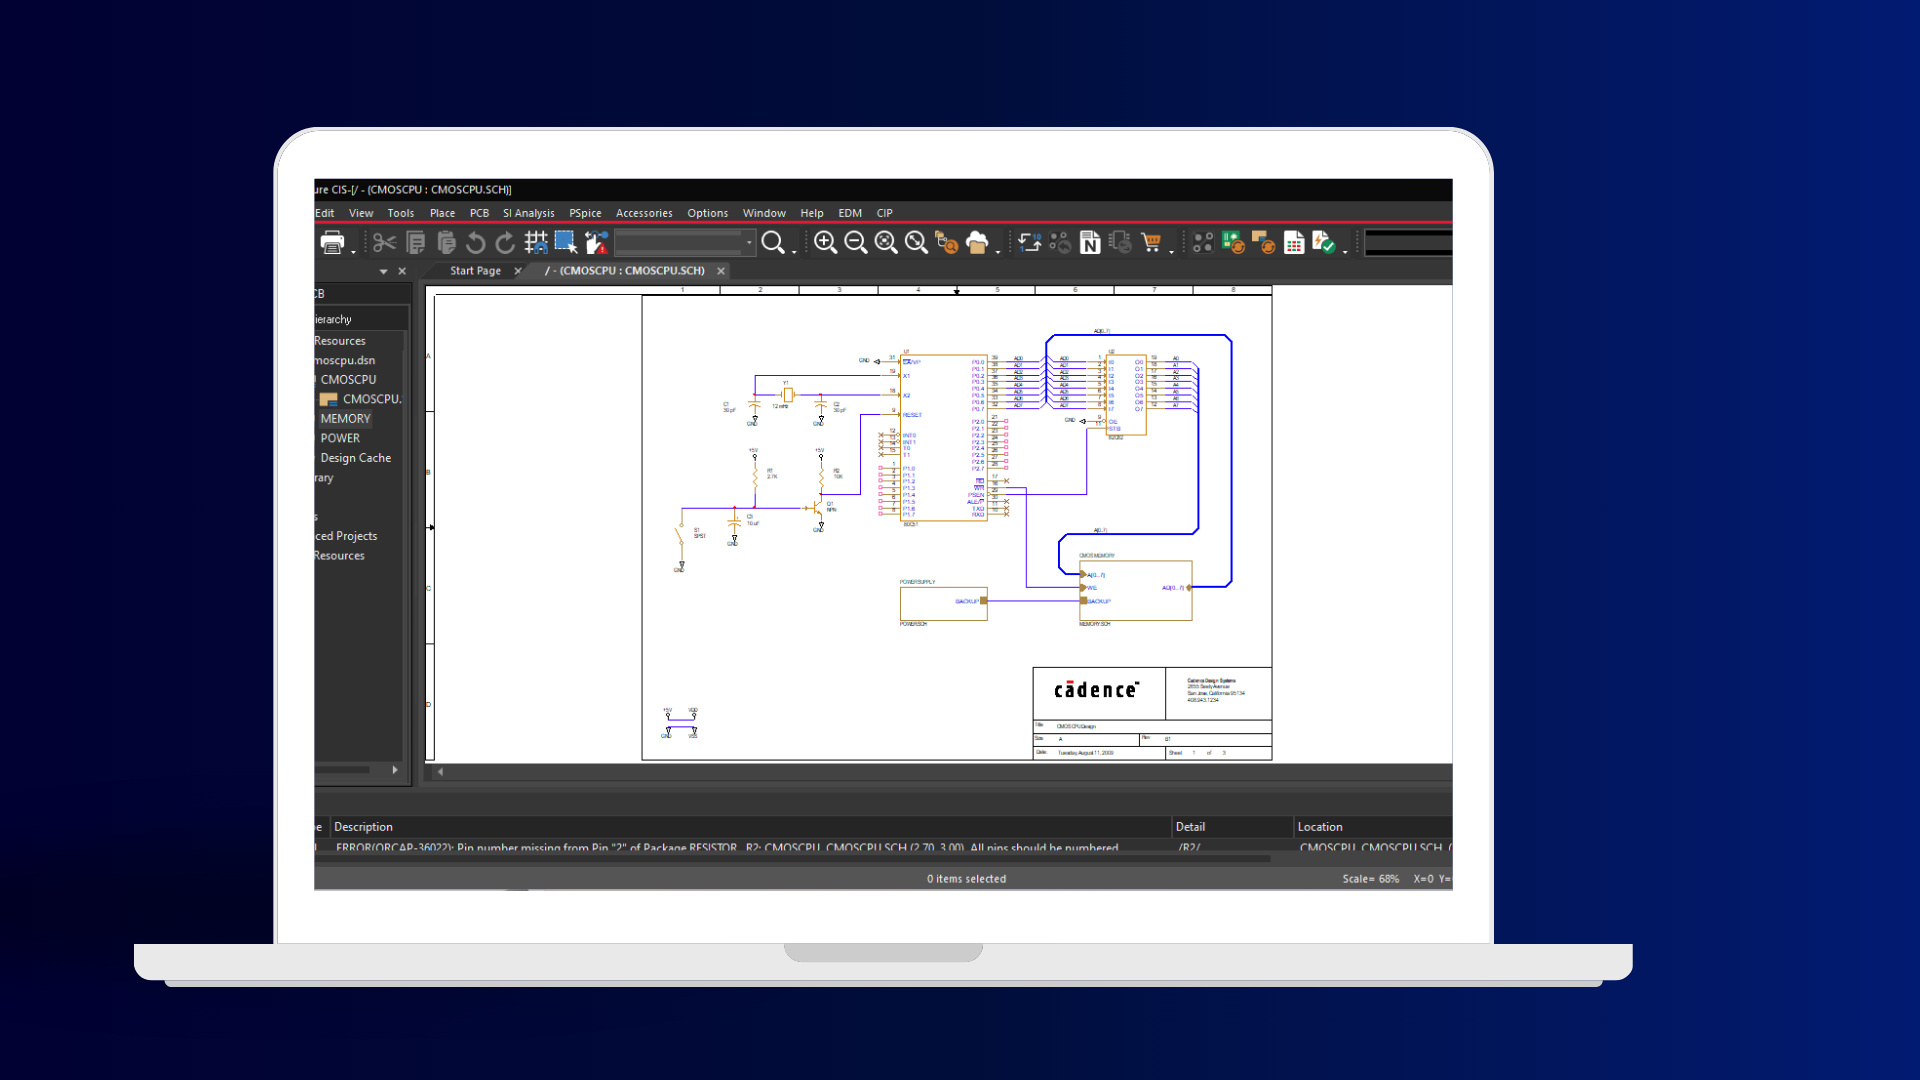Run the design rules check icon

point(1324,242)
